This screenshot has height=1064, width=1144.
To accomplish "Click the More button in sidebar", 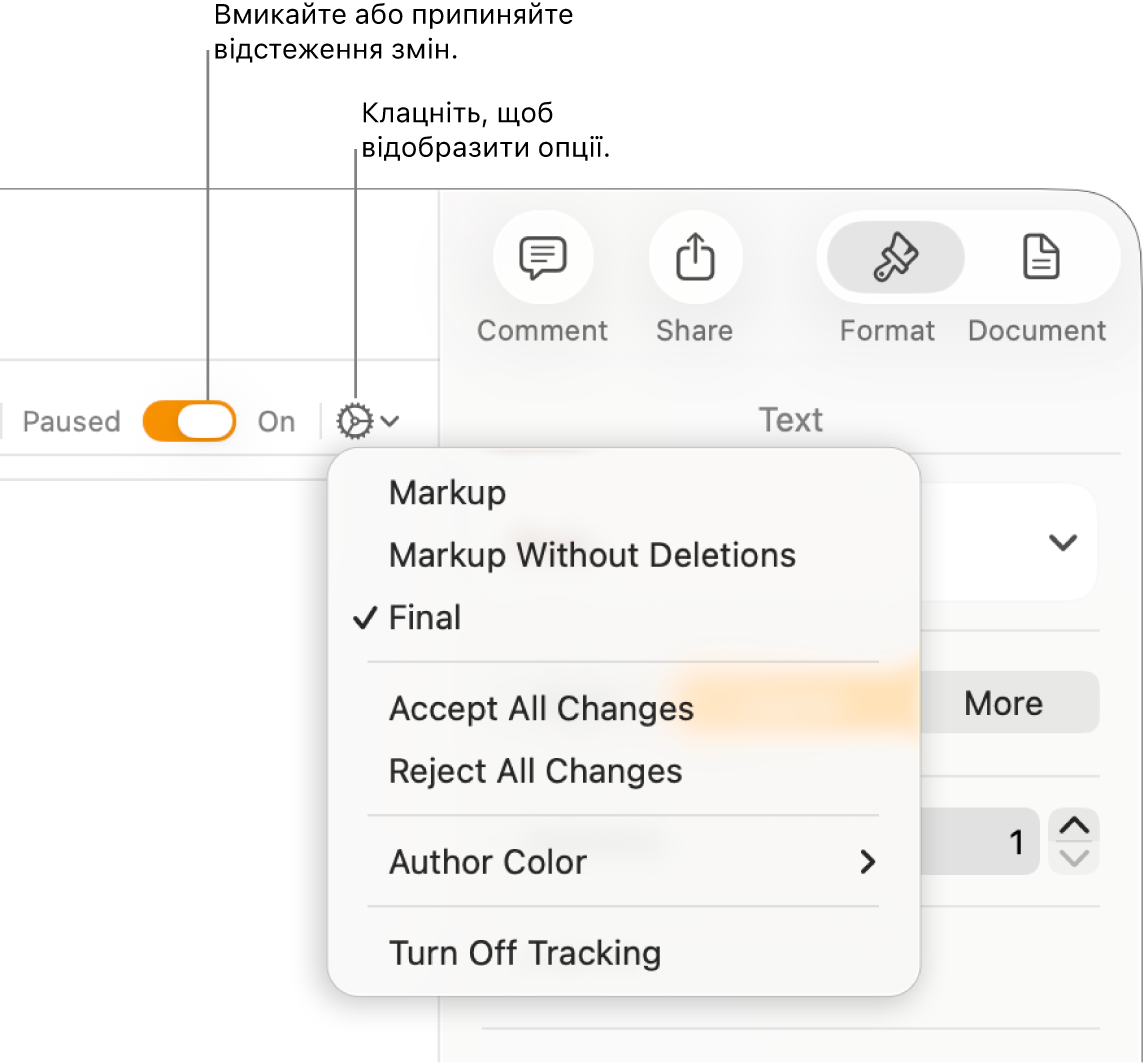I will tap(1004, 703).
